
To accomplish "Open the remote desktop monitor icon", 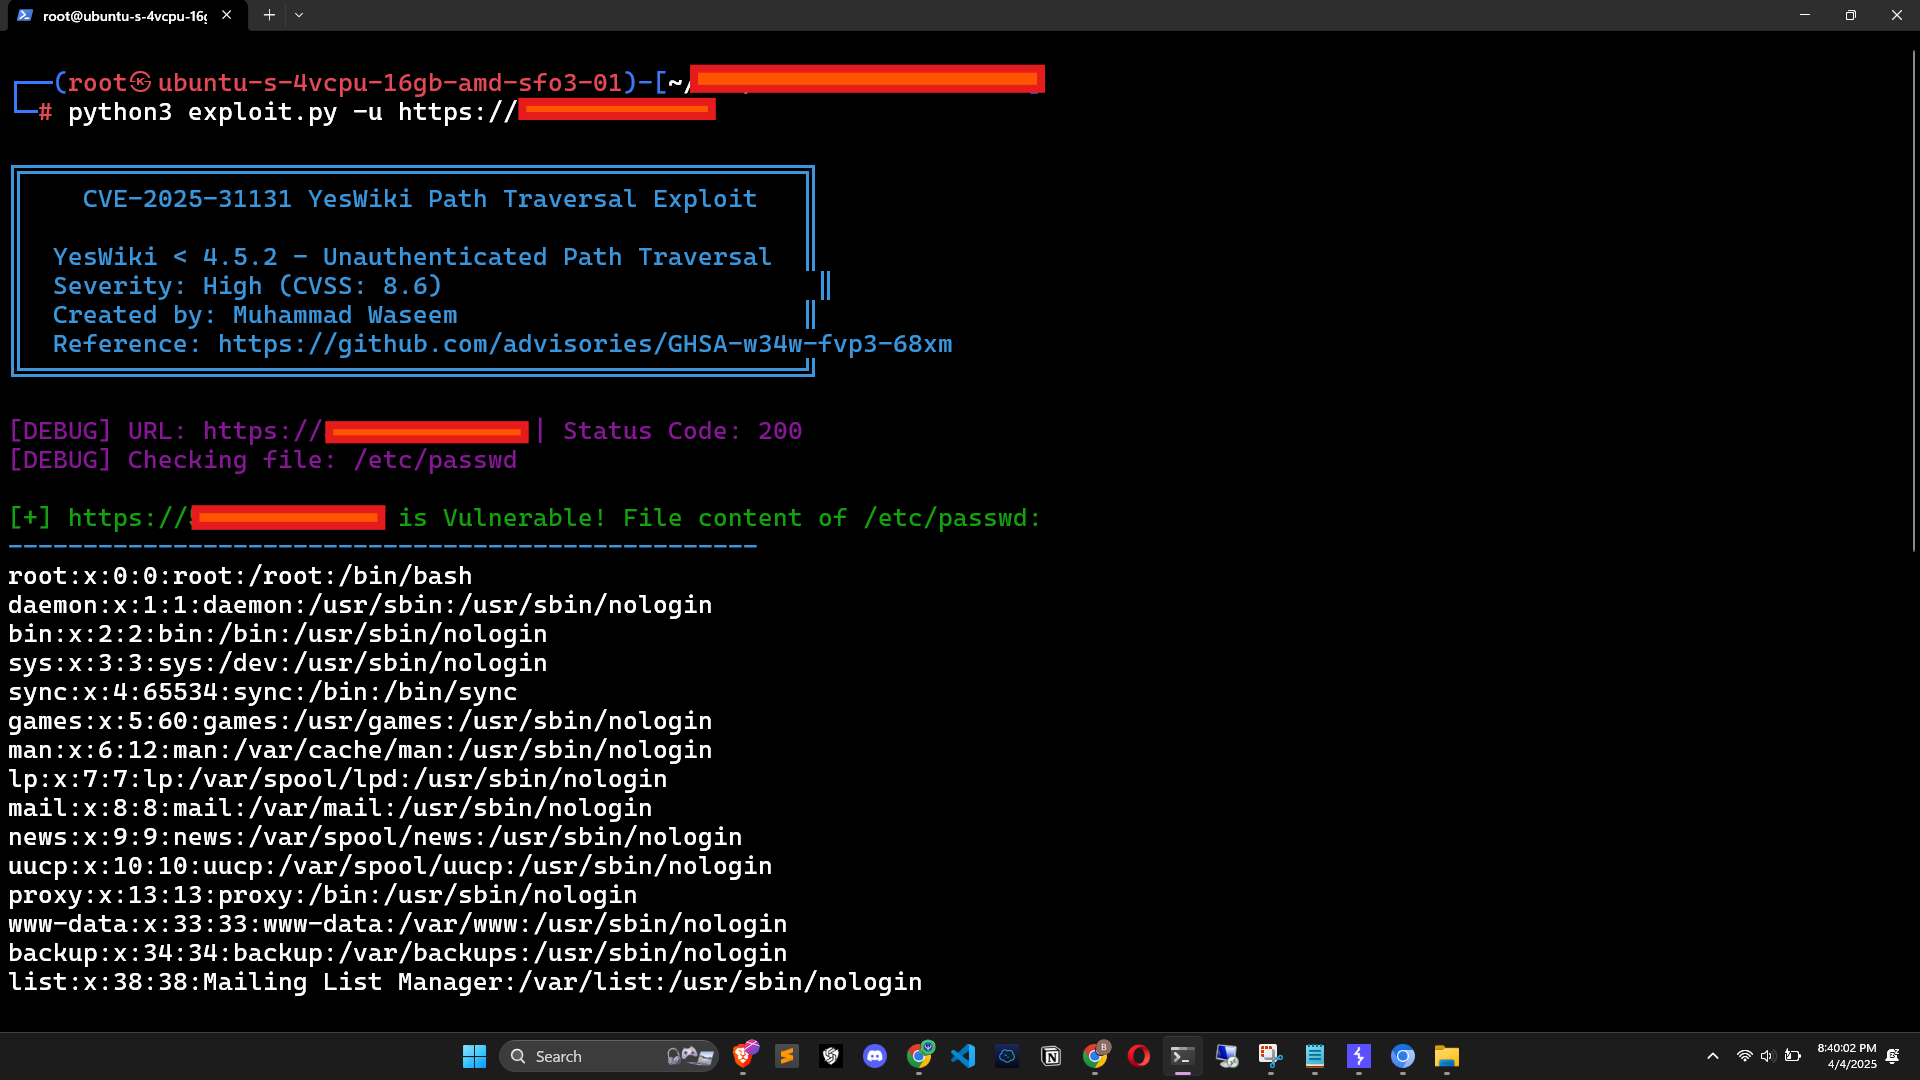I will pyautogui.click(x=1227, y=1056).
